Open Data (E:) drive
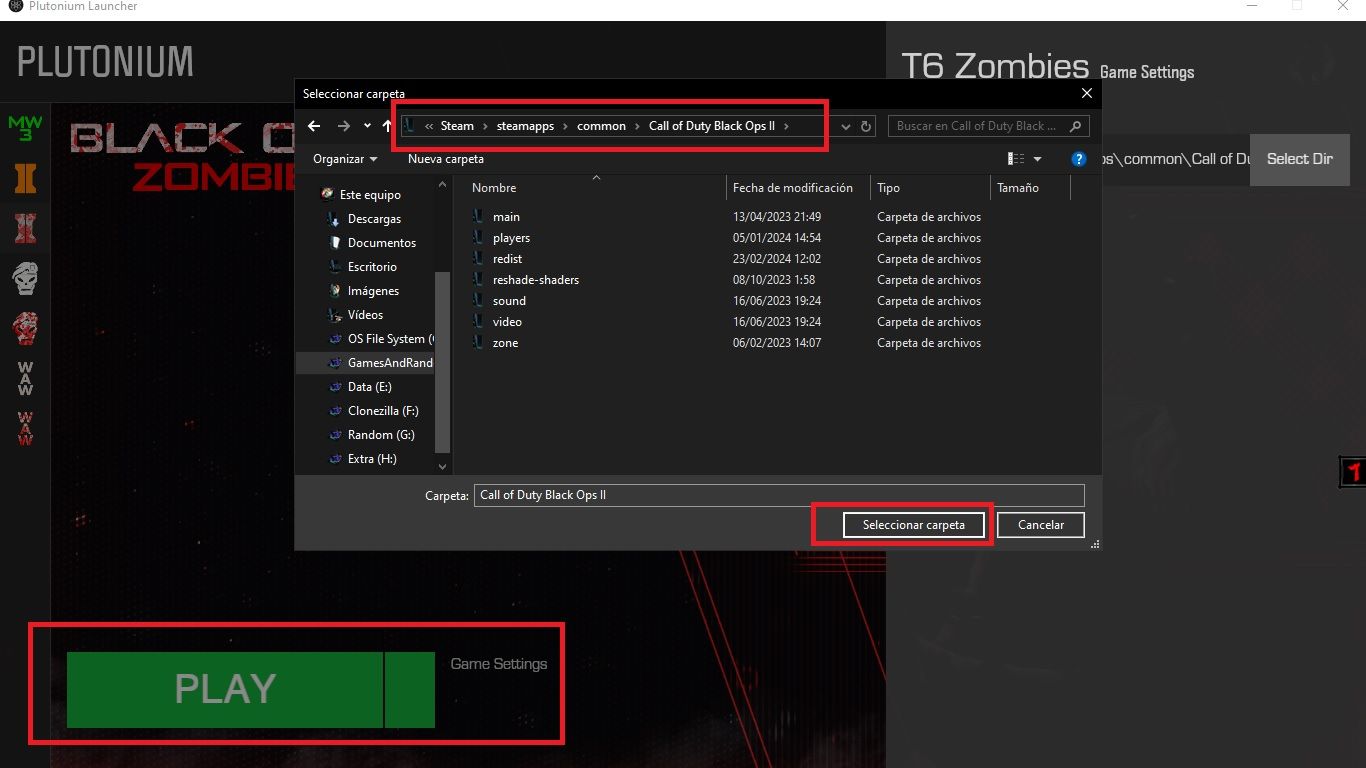The image size is (1366, 768). pos(369,387)
